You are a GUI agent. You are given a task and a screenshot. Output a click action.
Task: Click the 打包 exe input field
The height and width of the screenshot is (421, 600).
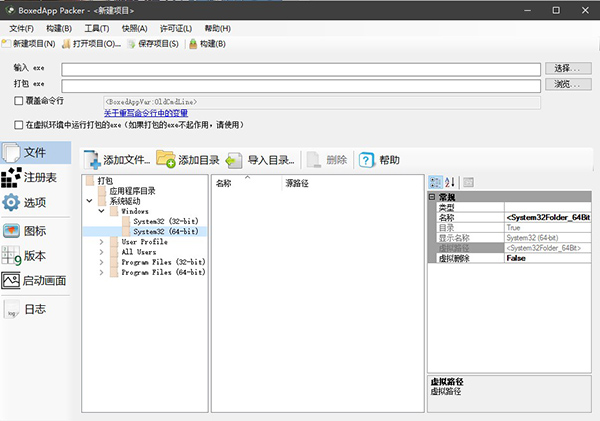pyautogui.click(x=300, y=85)
